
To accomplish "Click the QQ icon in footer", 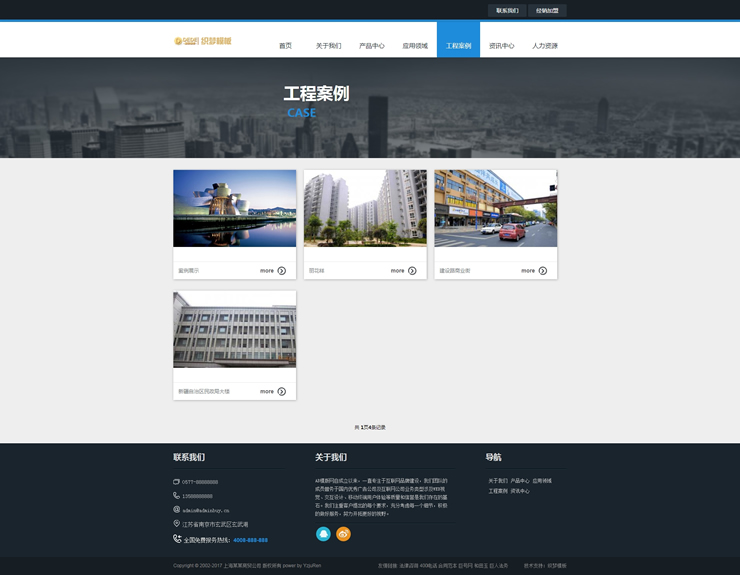I will click(x=323, y=534).
